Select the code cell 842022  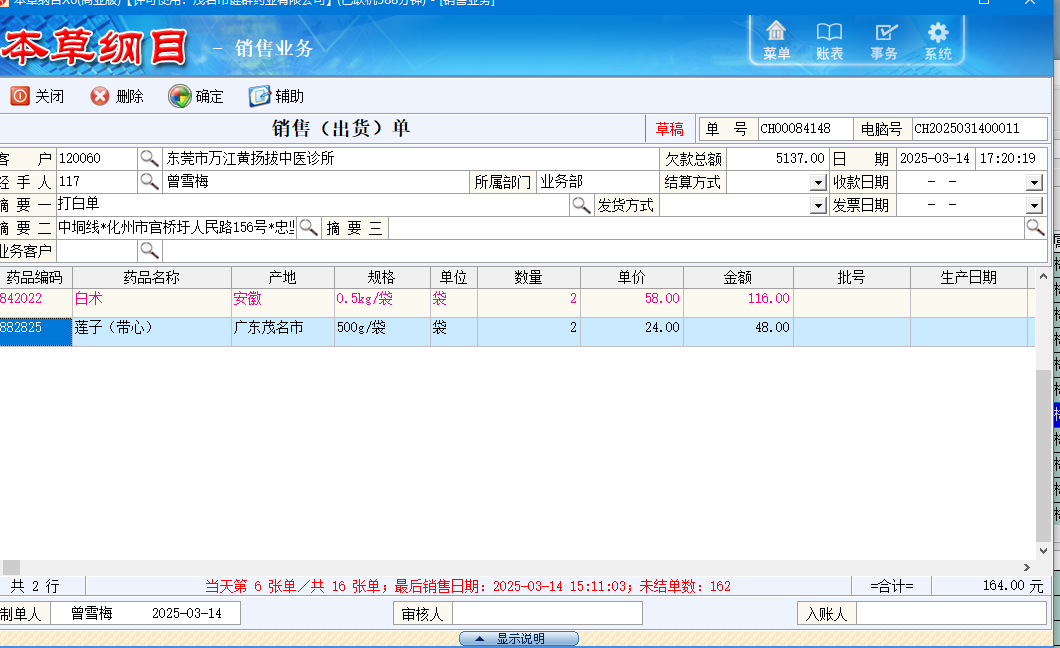(x=35, y=303)
